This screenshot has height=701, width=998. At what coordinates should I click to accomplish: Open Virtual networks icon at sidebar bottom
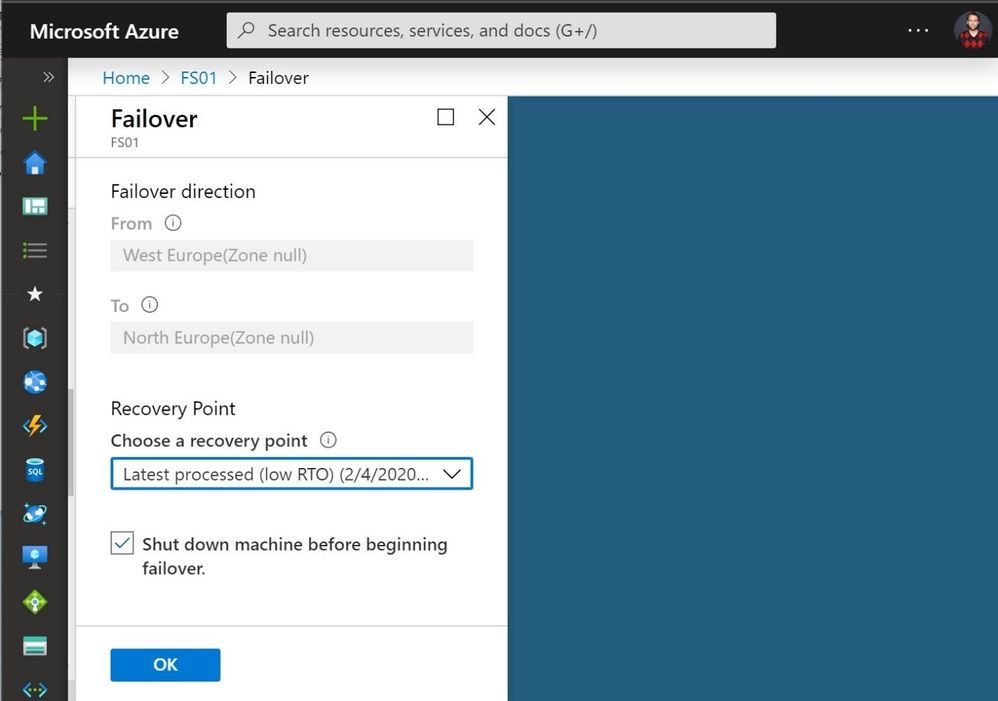[x=34, y=690]
